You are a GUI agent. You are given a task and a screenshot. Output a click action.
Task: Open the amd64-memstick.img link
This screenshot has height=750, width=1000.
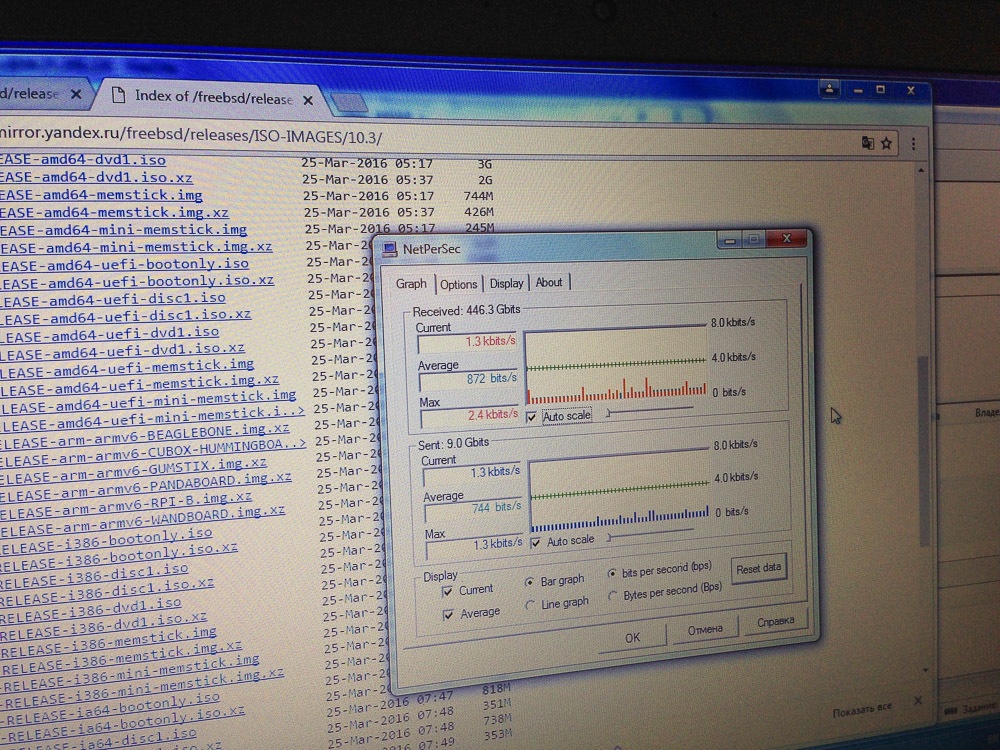(x=101, y=195)
